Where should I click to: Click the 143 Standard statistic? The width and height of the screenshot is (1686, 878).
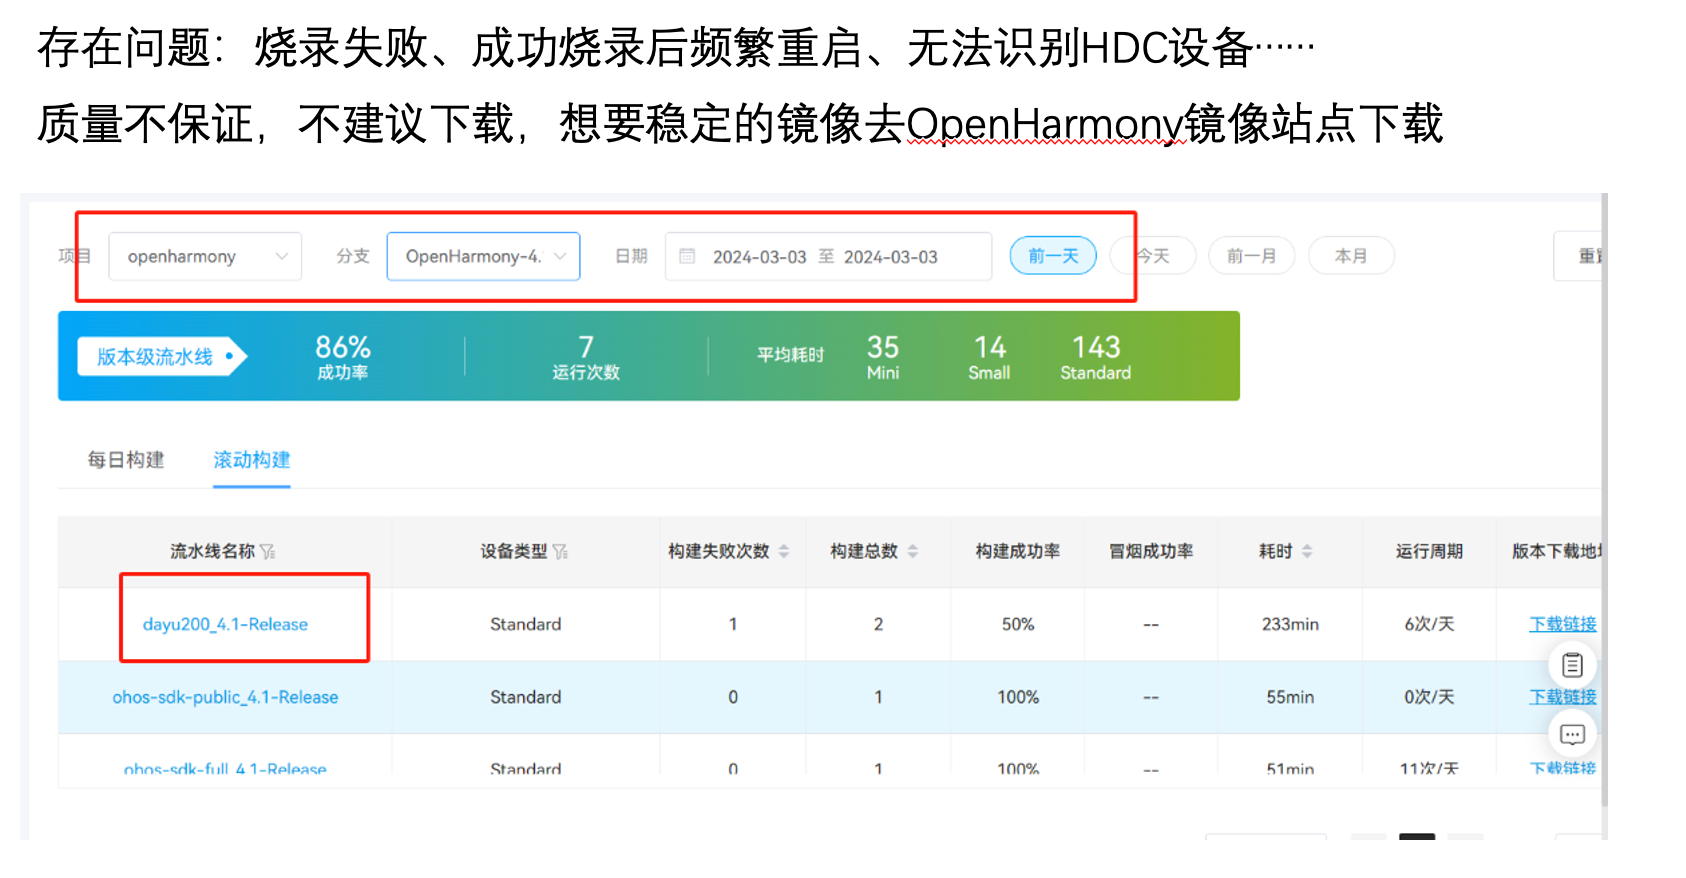pyautogui.click(x=1096, y=357)
